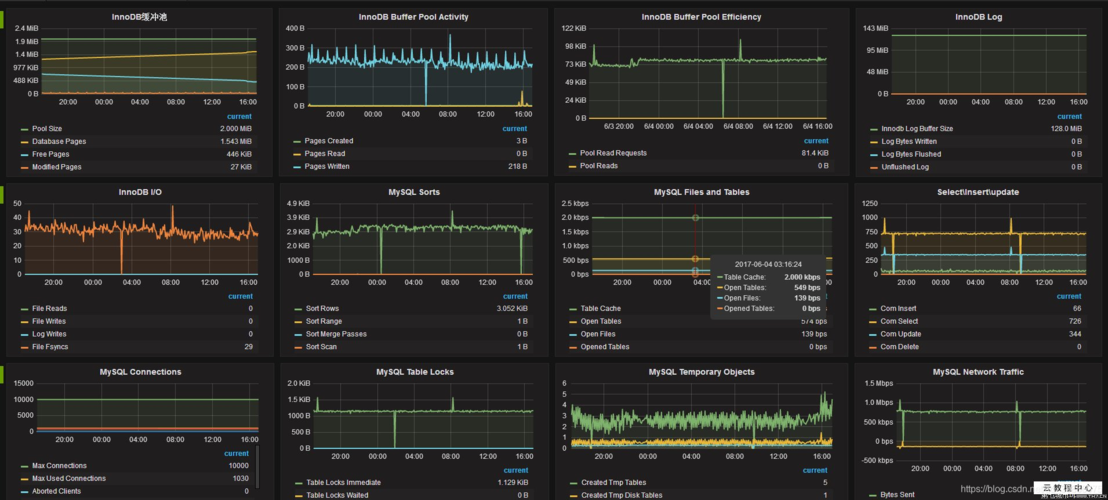Click the MySQL Table Locks panel title
Screen dimensions: 1108x500
click(415, 372)
